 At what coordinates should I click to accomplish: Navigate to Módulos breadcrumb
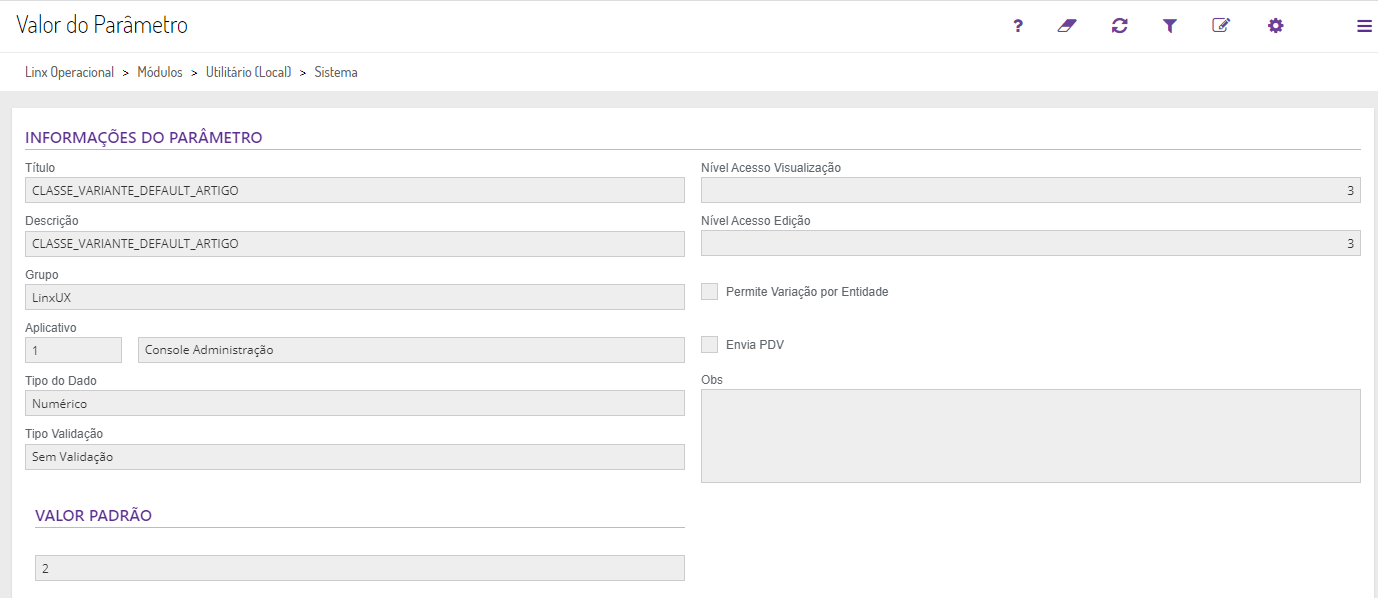pos(160,73)
